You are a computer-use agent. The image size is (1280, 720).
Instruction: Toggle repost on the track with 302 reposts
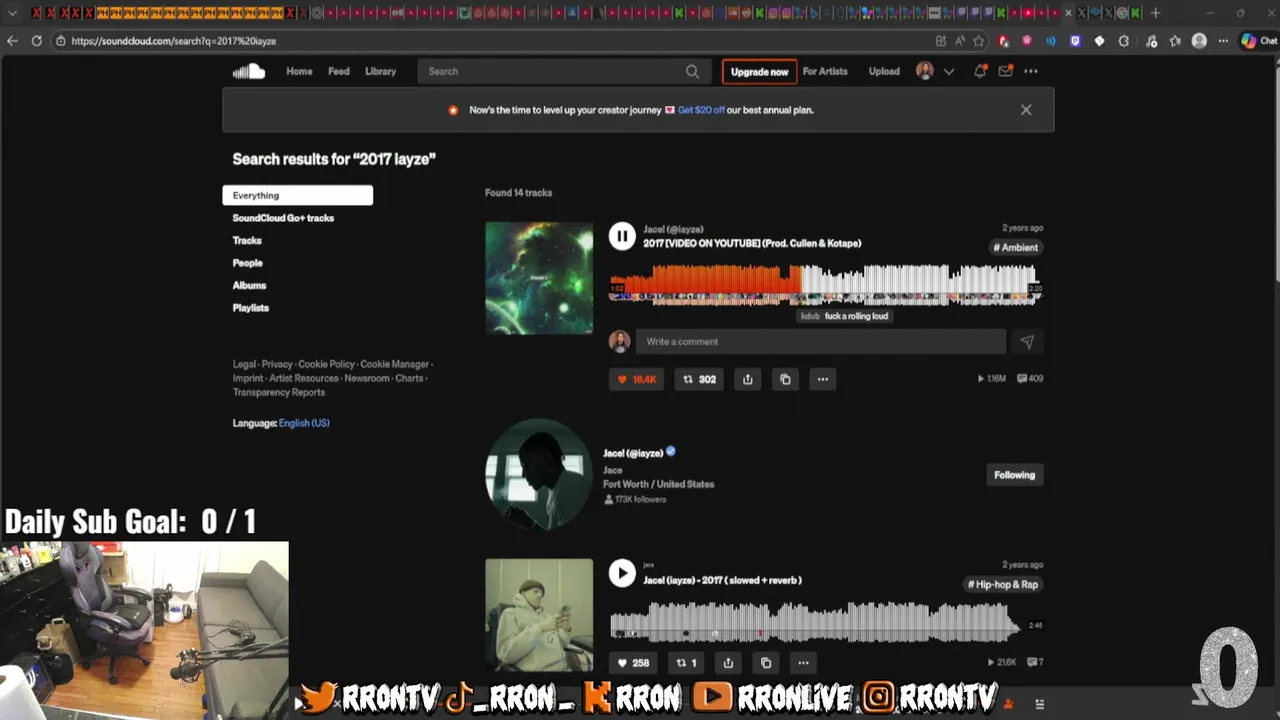pyautogui.click(x=699, y=379)
